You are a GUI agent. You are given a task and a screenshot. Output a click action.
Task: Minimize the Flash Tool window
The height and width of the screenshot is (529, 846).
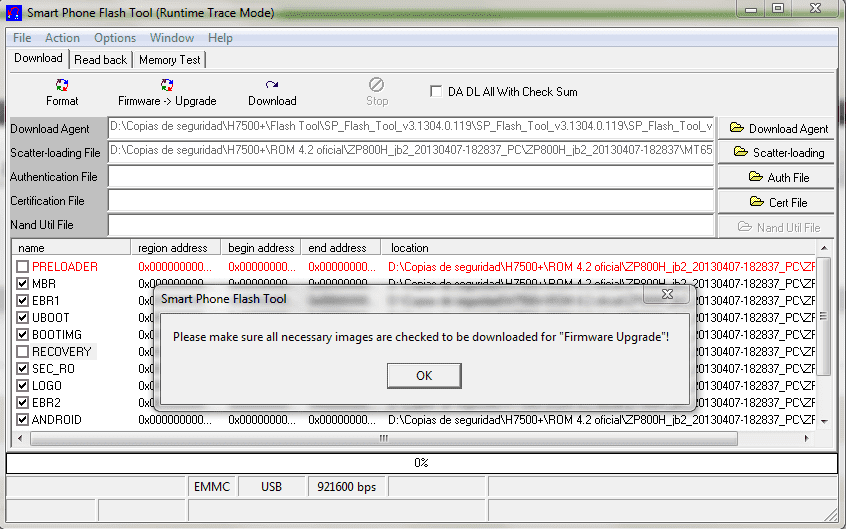coord(751,8)
